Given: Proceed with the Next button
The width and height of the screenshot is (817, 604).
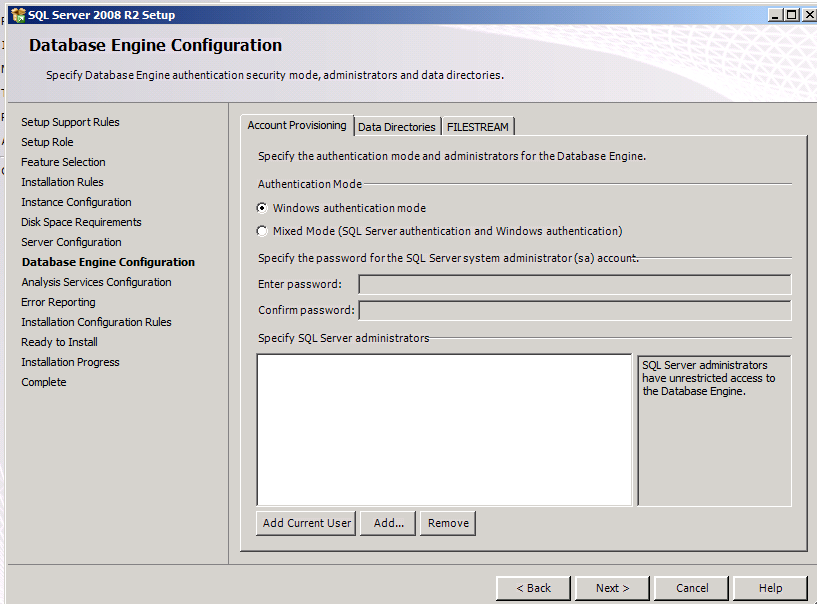Looking at the screenshot, I should pyautogui.click(x=612, y=588).
